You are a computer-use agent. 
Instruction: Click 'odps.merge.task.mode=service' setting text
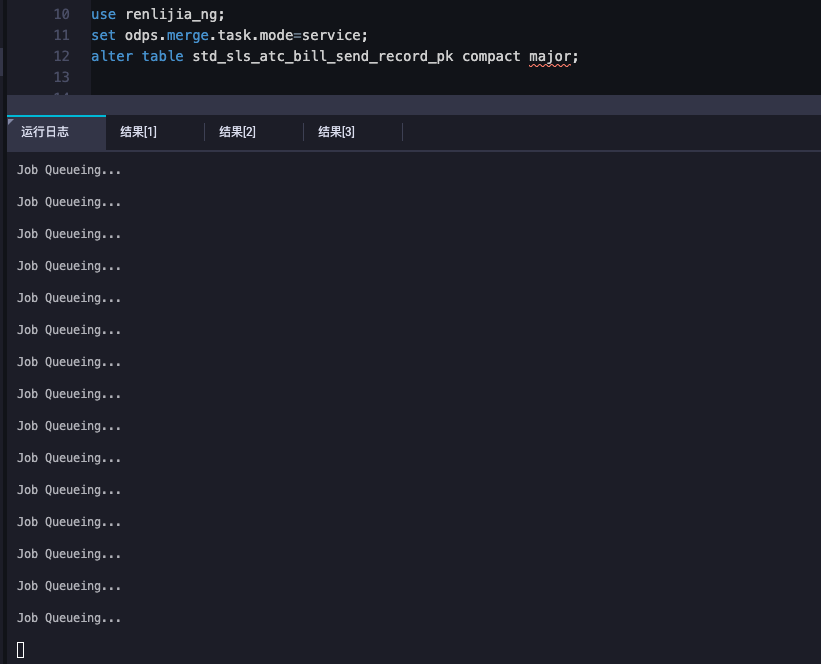tap(242, 36)
